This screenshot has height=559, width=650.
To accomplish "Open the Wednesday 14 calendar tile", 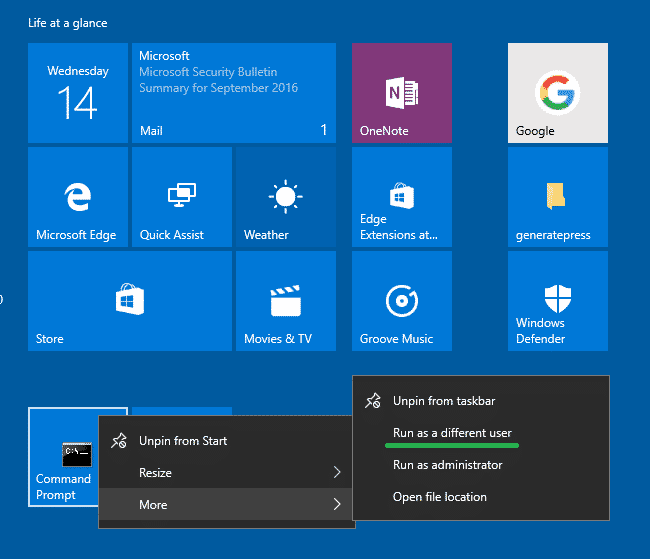I will coord(78,93).
